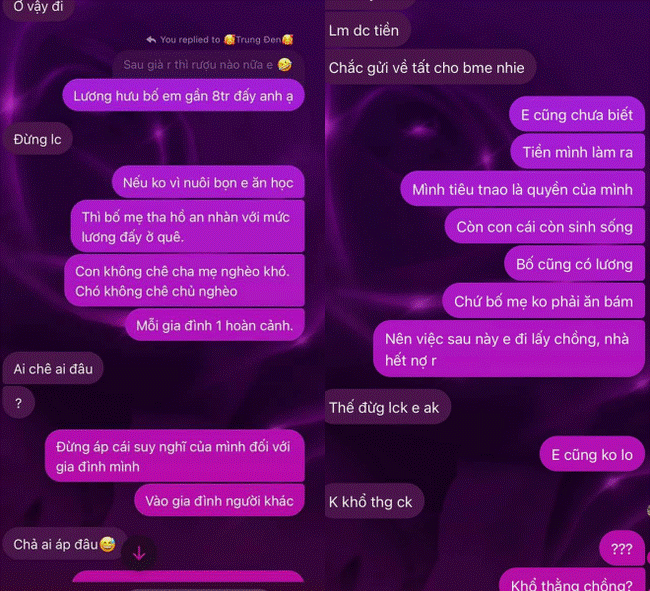Select message "Nếu ko vì nuôi bọn e ăn học"
Screen dimensions: 650x591
click(x=208, y=182)
